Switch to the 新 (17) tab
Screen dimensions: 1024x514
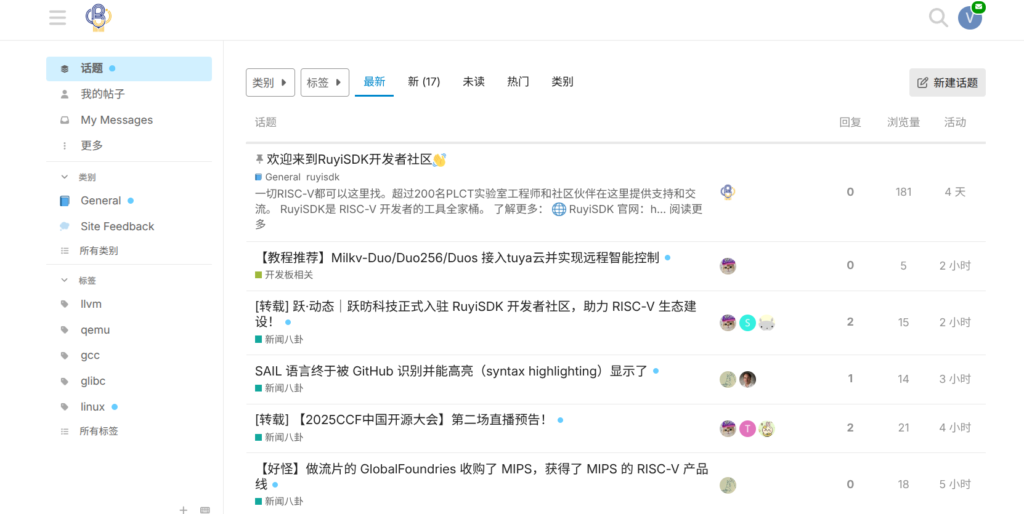coord(423,82)
